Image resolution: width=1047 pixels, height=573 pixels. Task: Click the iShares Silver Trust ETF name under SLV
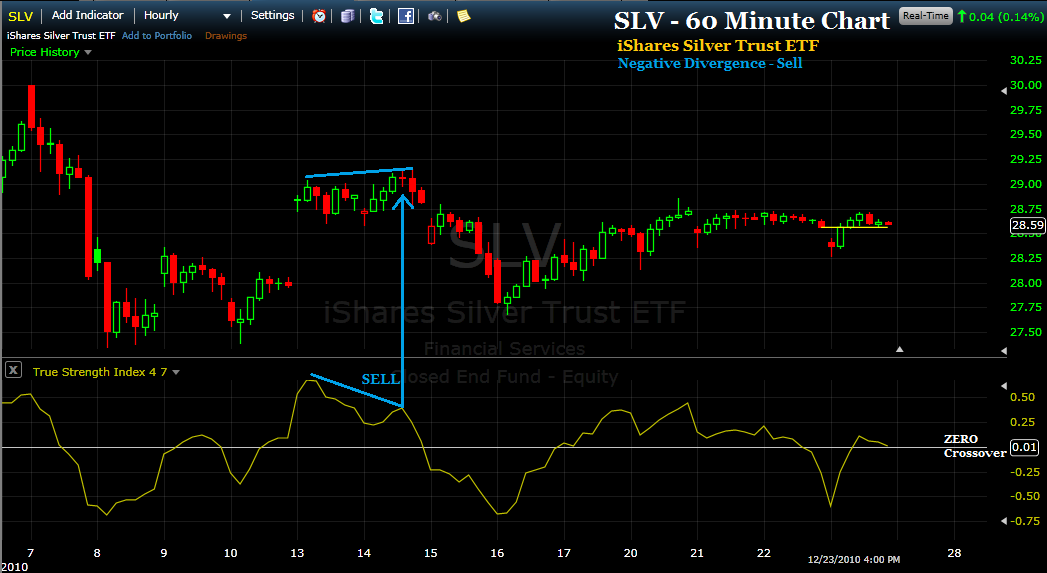61,35
